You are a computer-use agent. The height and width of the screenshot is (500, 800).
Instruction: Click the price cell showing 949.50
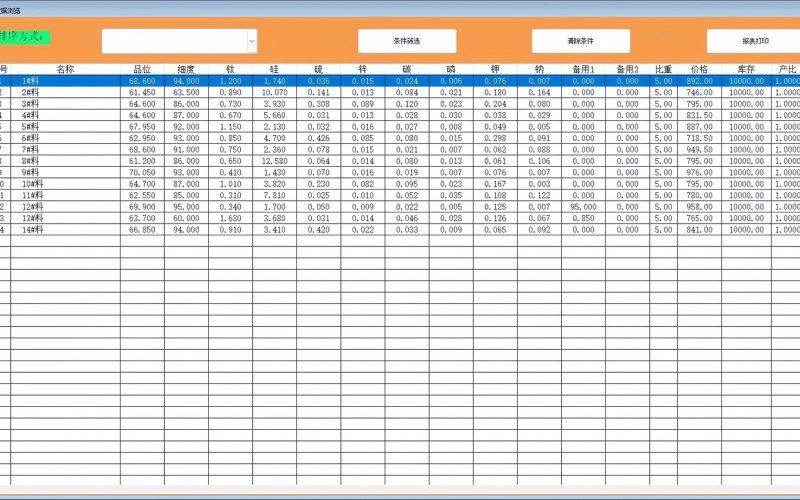(x=699, y=150)
